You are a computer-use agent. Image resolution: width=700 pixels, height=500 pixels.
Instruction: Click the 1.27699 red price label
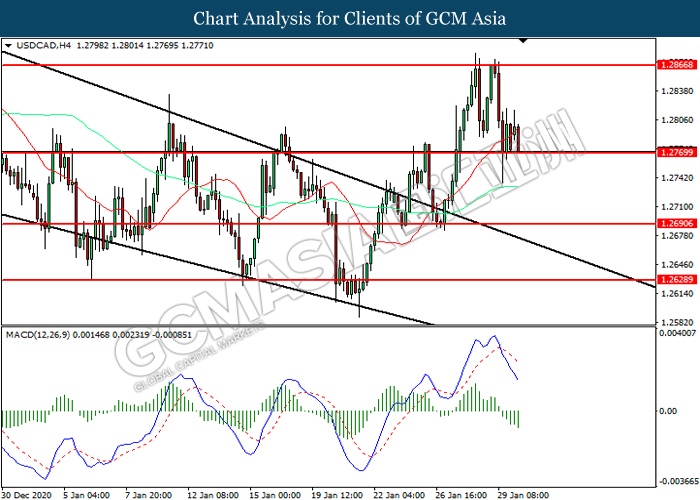[x=676, y=153]
